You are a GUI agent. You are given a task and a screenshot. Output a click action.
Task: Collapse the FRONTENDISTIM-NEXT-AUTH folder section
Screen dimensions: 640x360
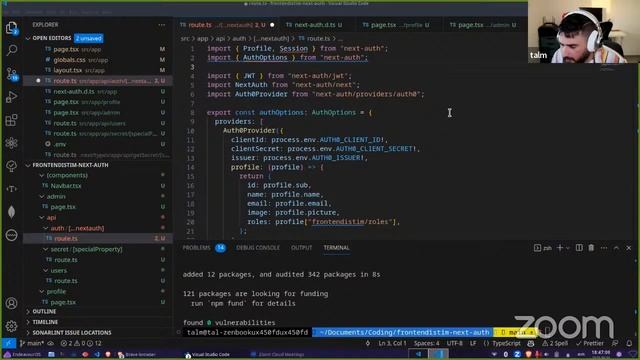[x=70, y=165]
